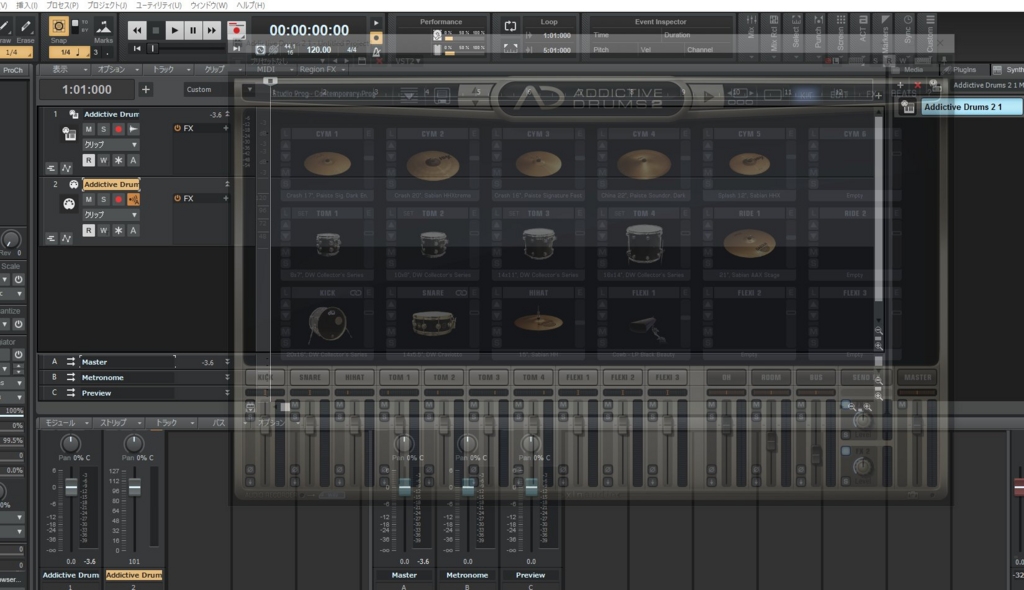Solo track 1 Addictive Drum
Image resolution: width=1024 pixels, height=590 pixels.
[103, 129]
